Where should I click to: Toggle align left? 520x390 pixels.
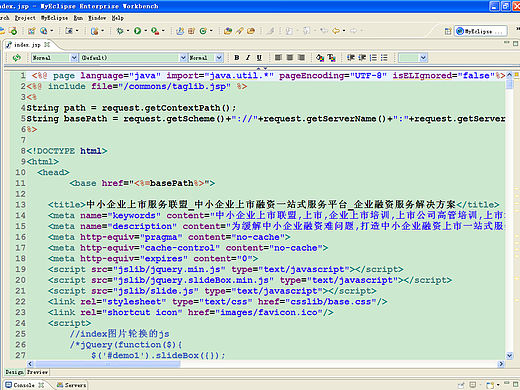278,58
